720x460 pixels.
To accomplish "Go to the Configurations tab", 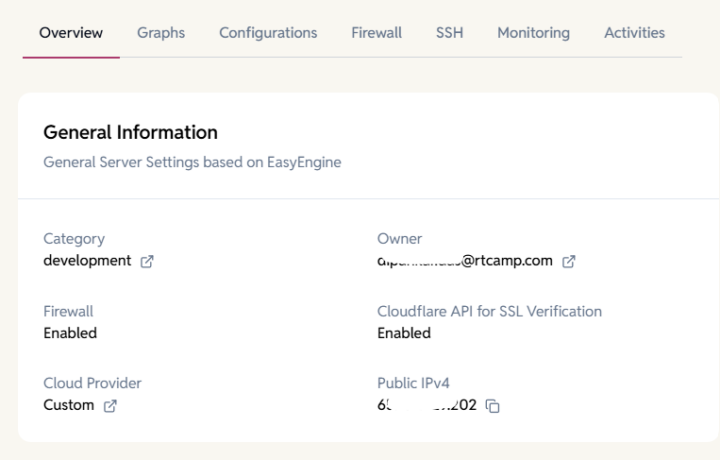I will 268,33.
